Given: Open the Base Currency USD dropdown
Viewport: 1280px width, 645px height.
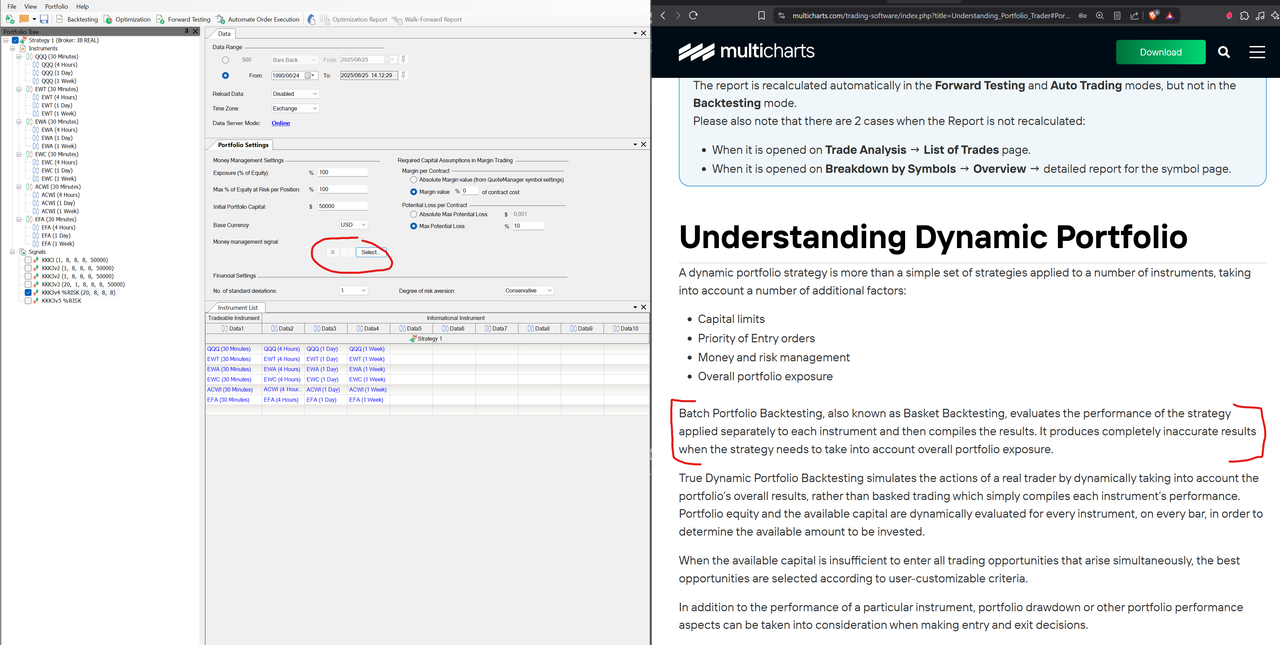Looking at the screenshot, I should (353, 225).
